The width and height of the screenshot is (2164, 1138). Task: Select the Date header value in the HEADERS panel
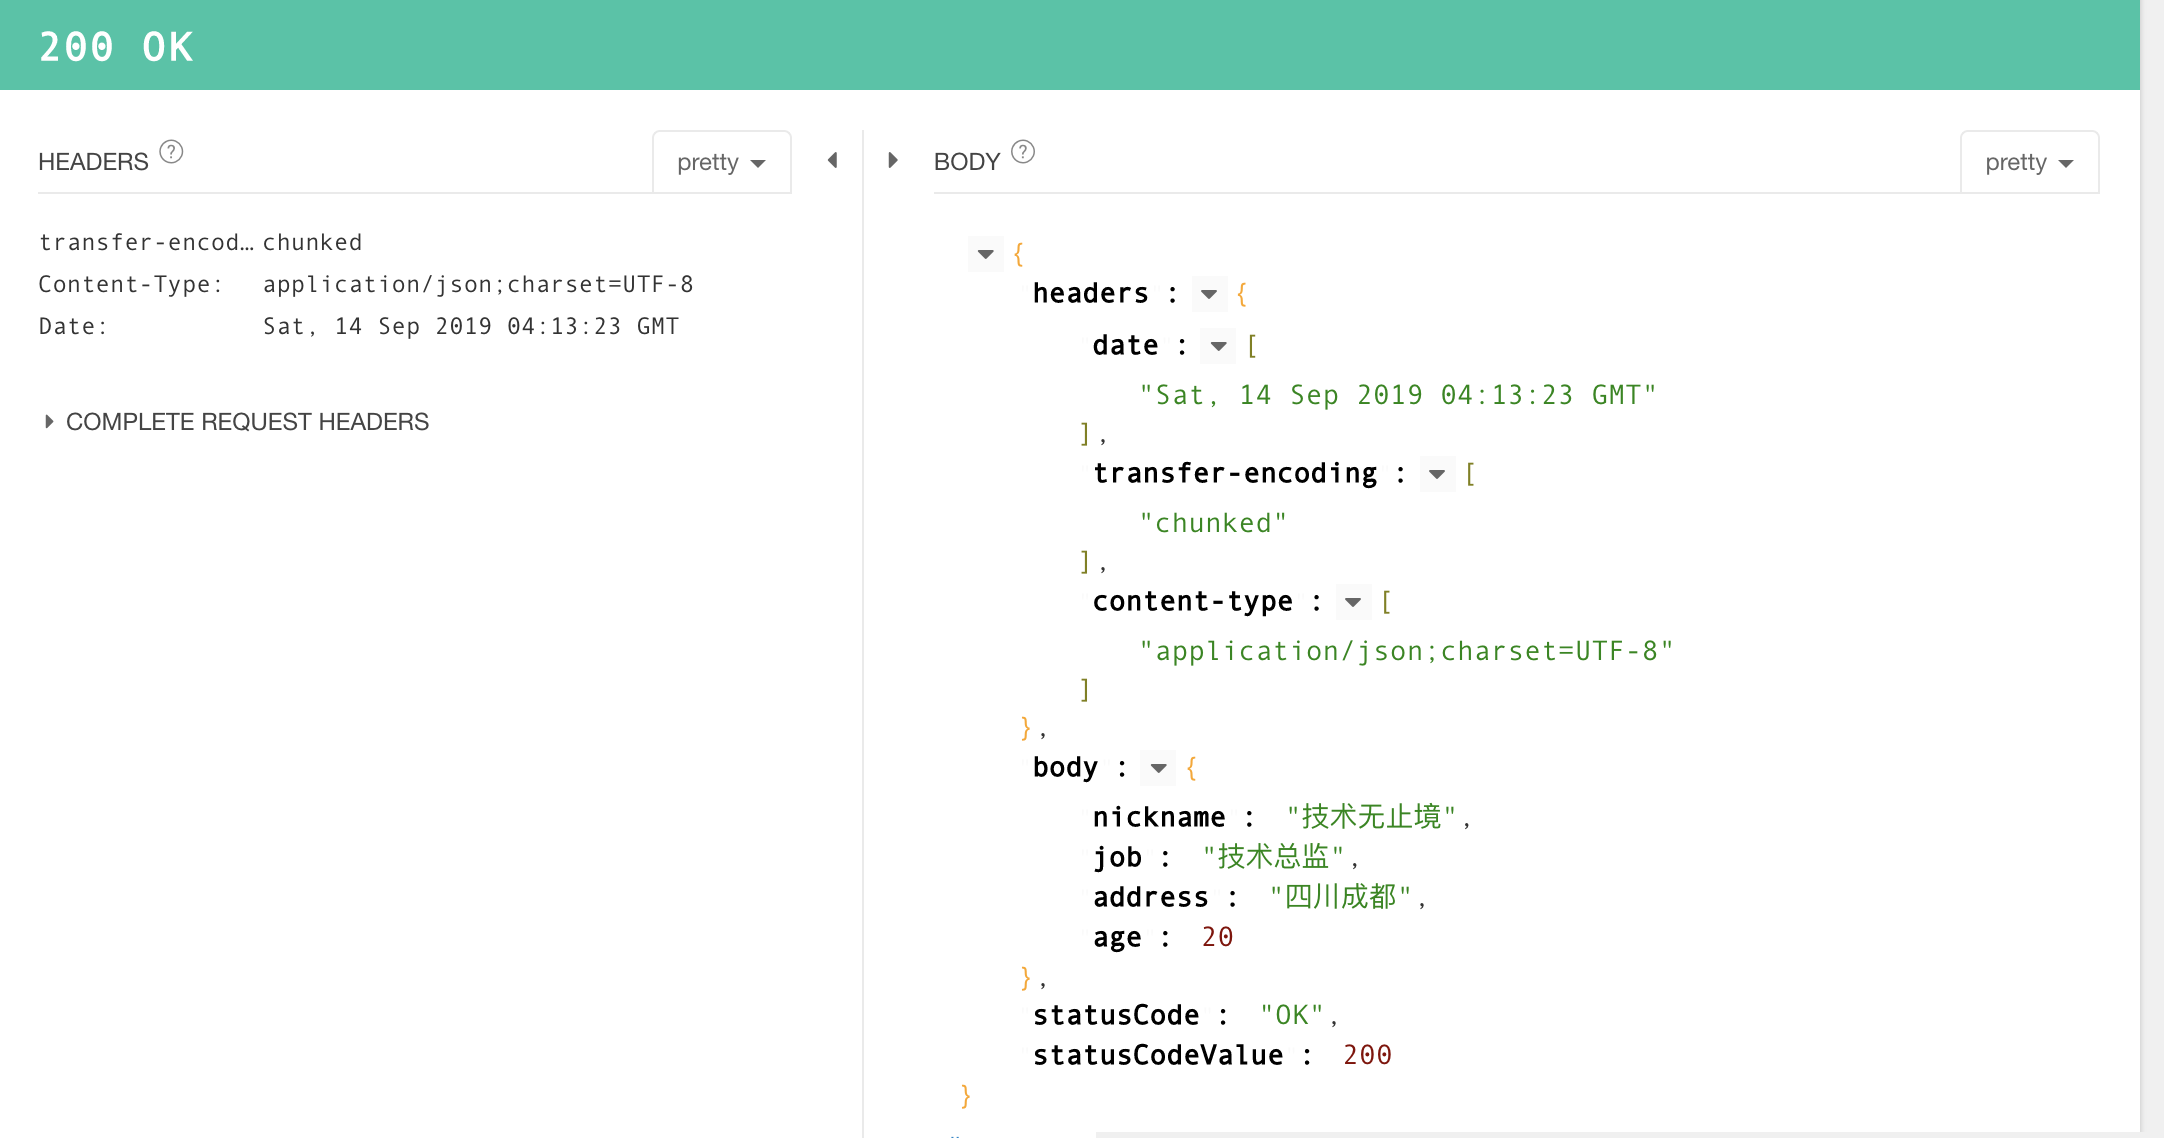pyautogui.click(x=471, y=326)
